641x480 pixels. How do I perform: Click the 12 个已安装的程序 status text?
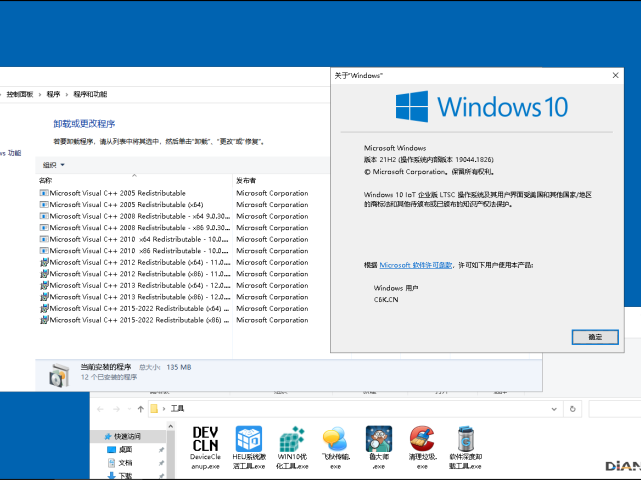[x=109, y=377]
